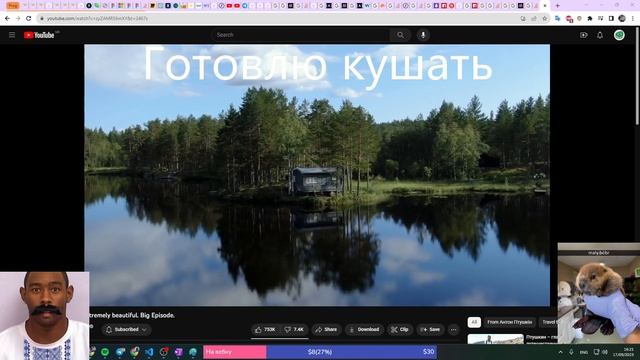Focus the YouTube Search field

point(300,35)
